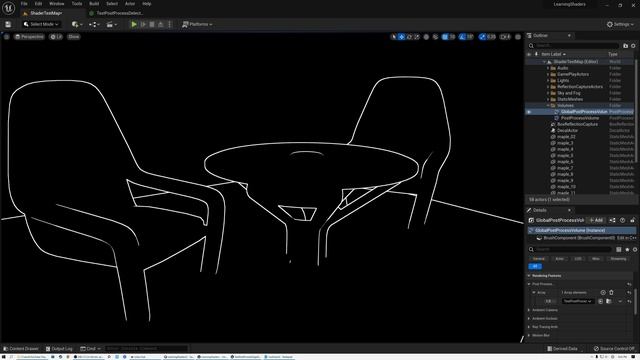Click the Outliner search field

coord(573,46)
